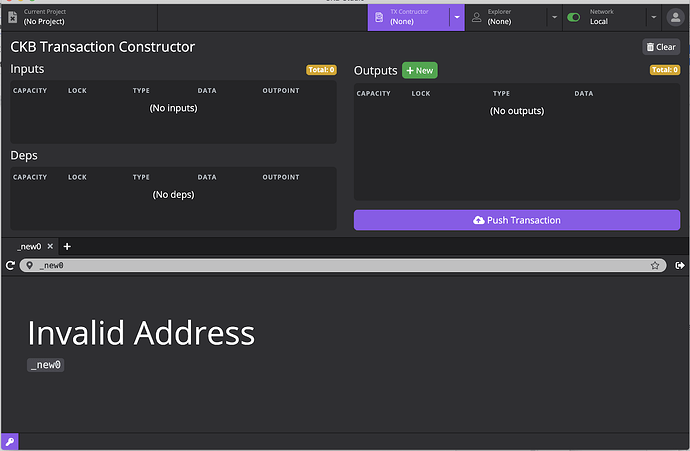Click the Invalid Address heading
This screenshot has height=451, width=690.
pos(141,333)
